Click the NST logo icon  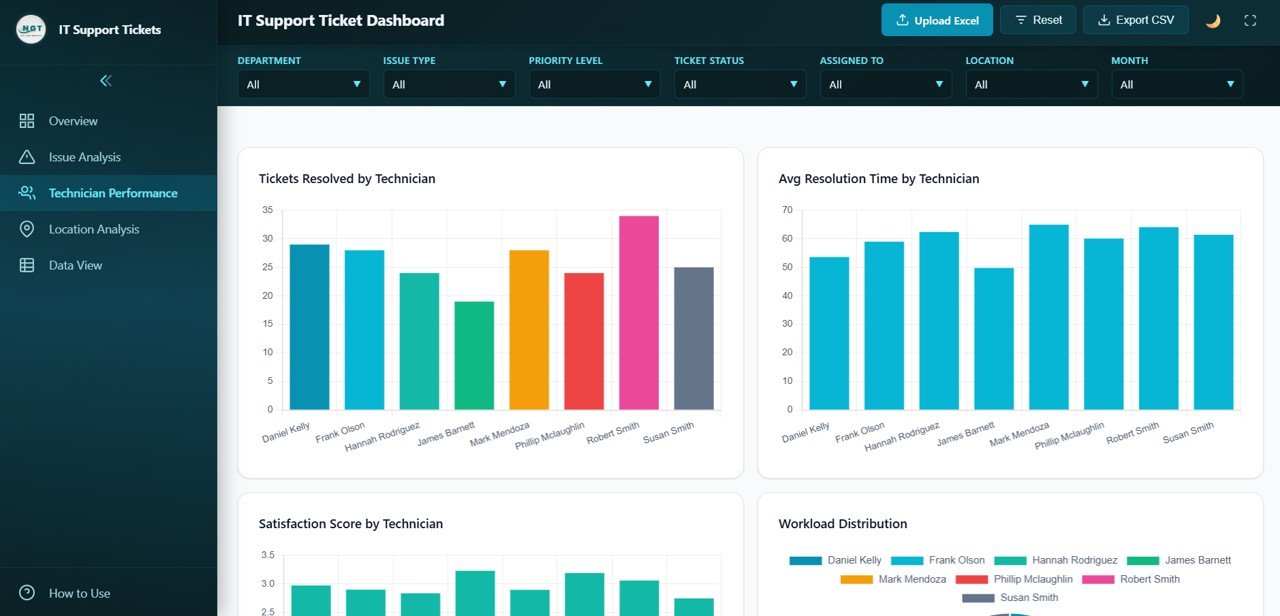point(31,30)
